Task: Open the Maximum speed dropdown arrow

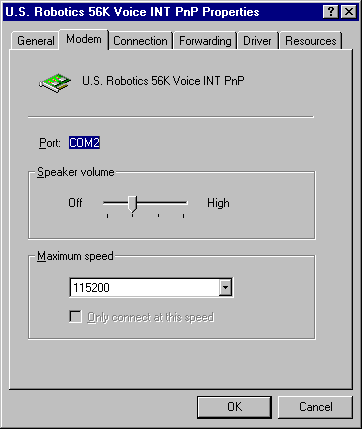Action: point(225,287)
